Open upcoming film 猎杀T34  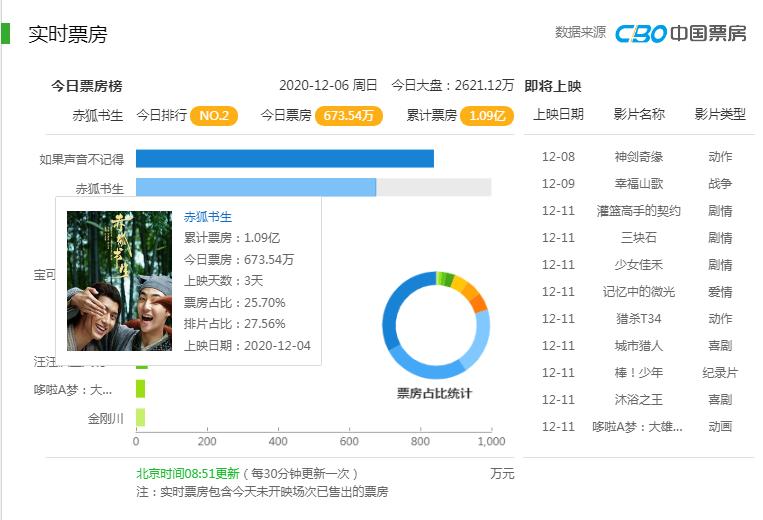(x=638, y=319)
